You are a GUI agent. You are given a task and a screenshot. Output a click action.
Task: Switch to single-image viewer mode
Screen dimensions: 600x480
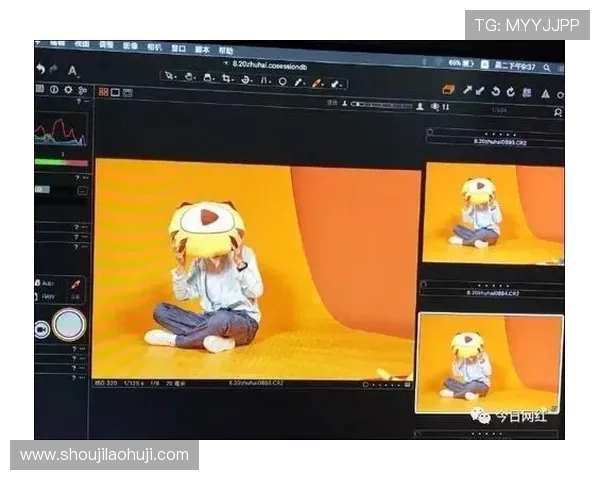[115, 92]
